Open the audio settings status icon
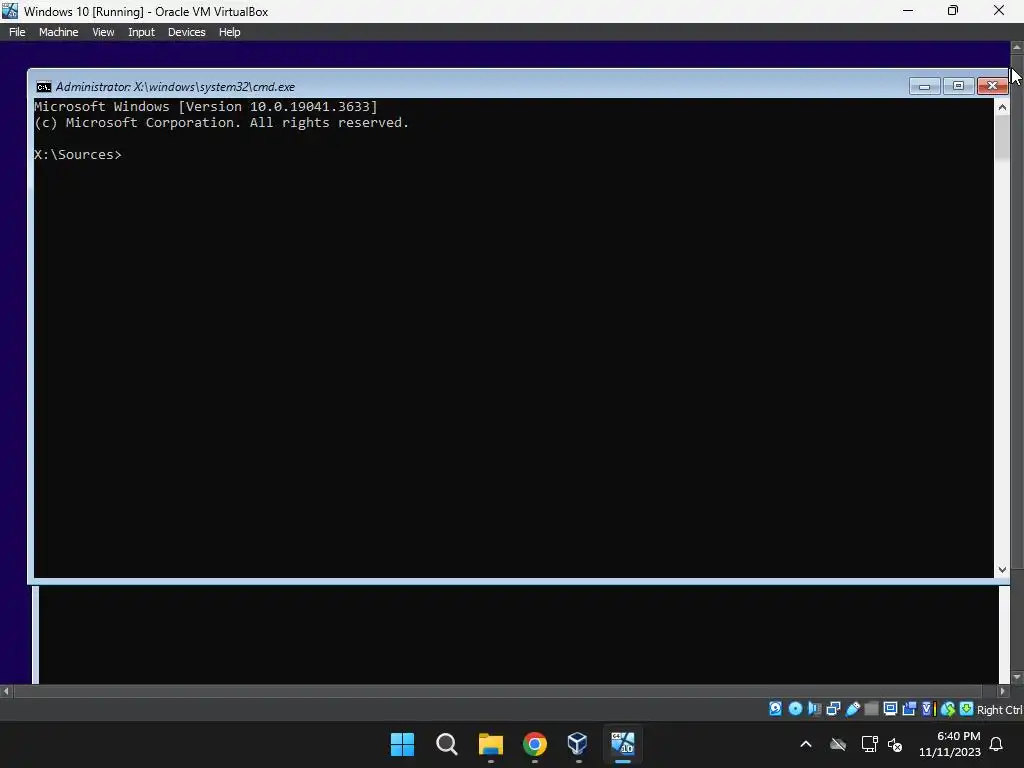 pos(814,709)
